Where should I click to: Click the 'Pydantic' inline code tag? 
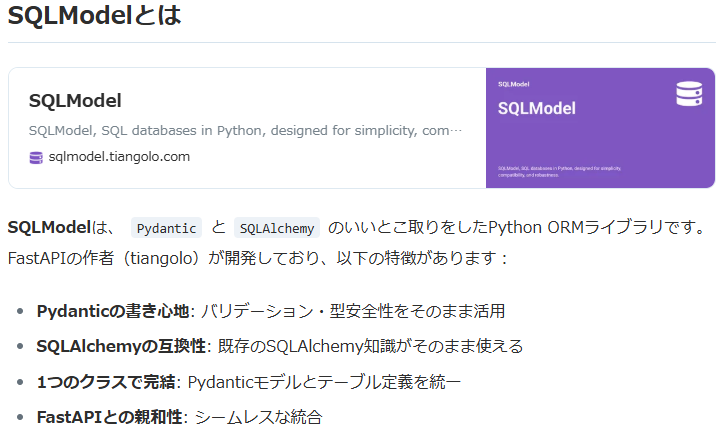pyautogui.click(x=166, y=228)
